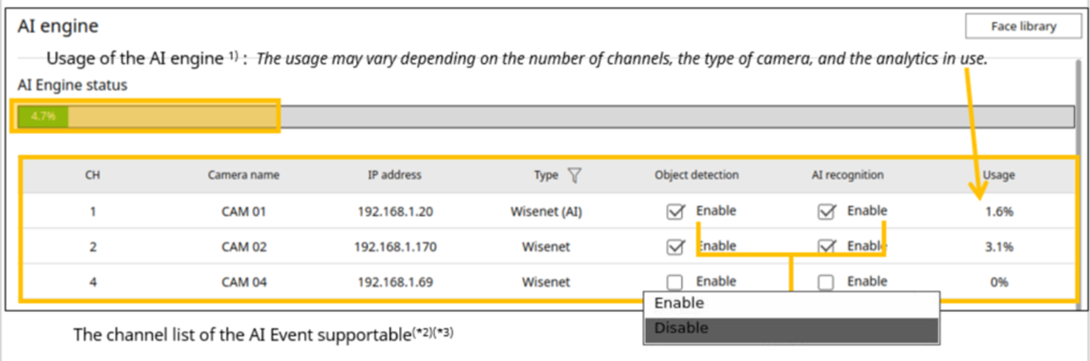Click the IP address column header
The image size is (1090, 361).
click(x=394, y=175)
